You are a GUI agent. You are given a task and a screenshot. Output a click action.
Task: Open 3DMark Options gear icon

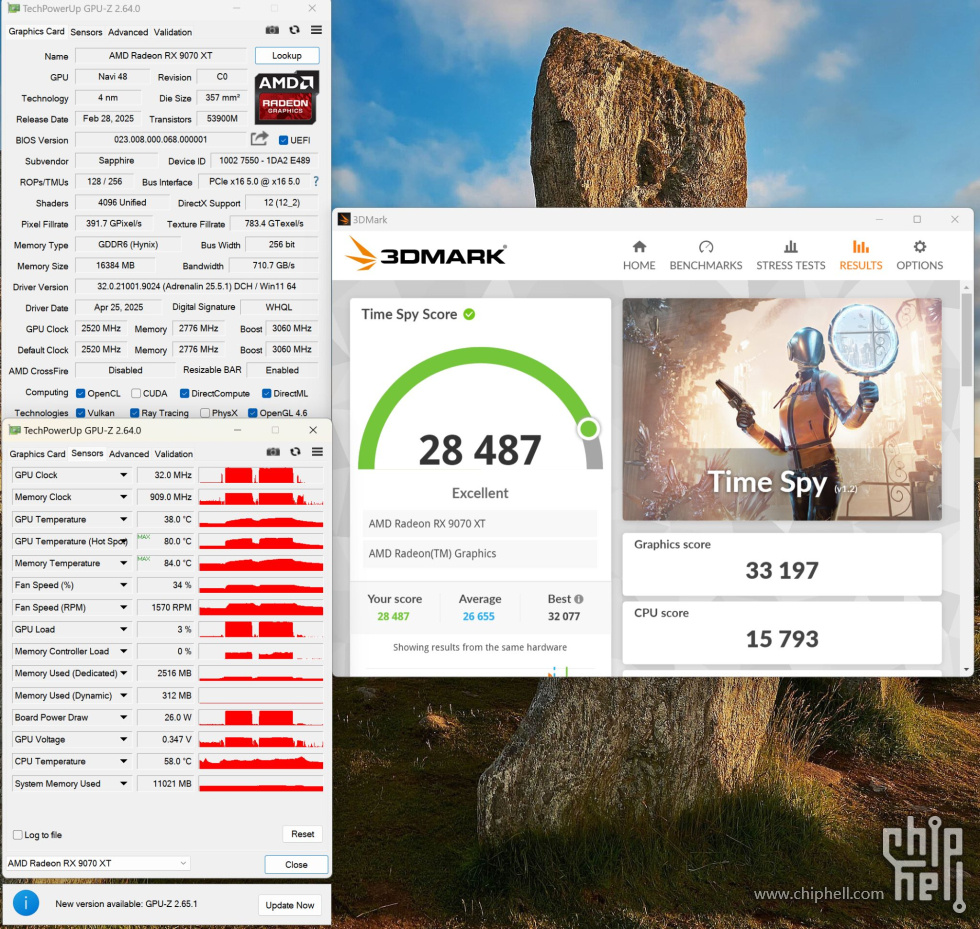(919, 247)
